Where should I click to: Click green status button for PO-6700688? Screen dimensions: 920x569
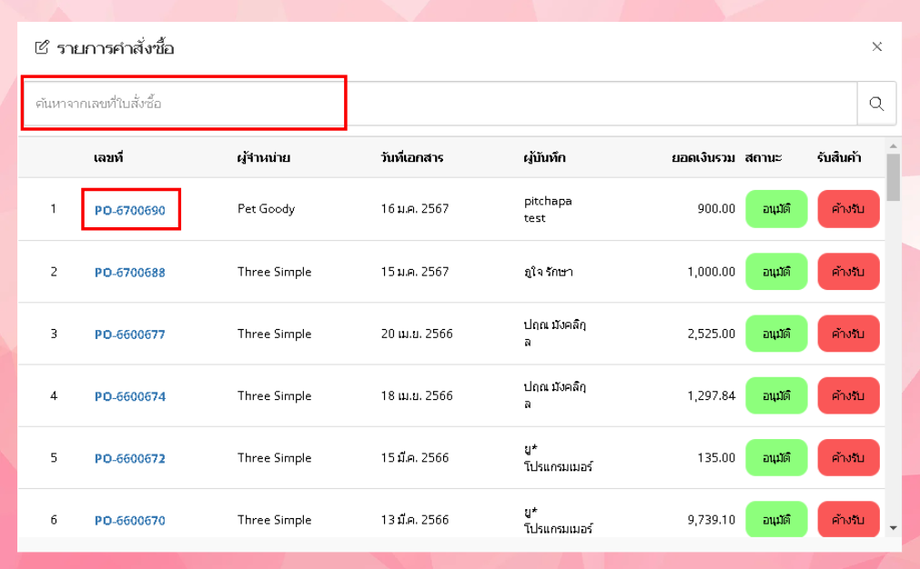pyautogui.click(x=776, y=272)
